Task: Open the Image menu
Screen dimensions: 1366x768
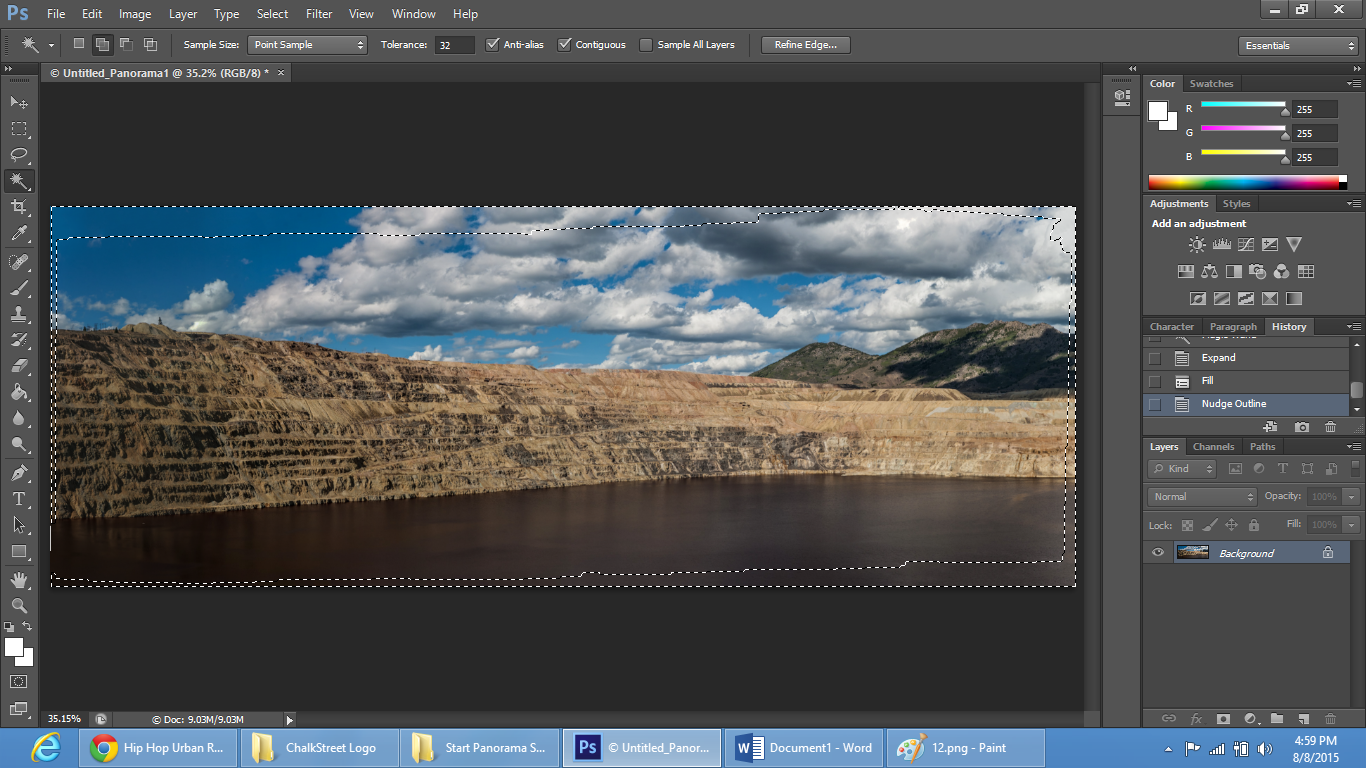Action: [135, 14]
